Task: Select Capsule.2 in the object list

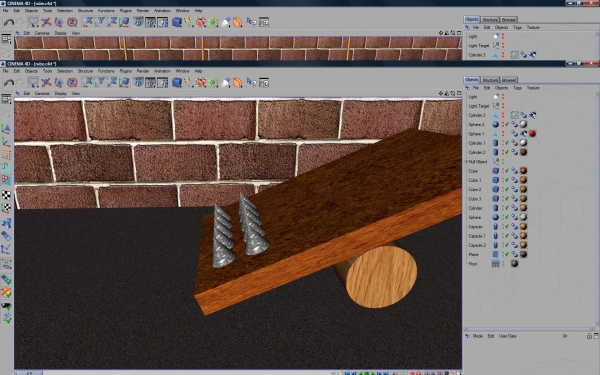Action: coord(477,245)
